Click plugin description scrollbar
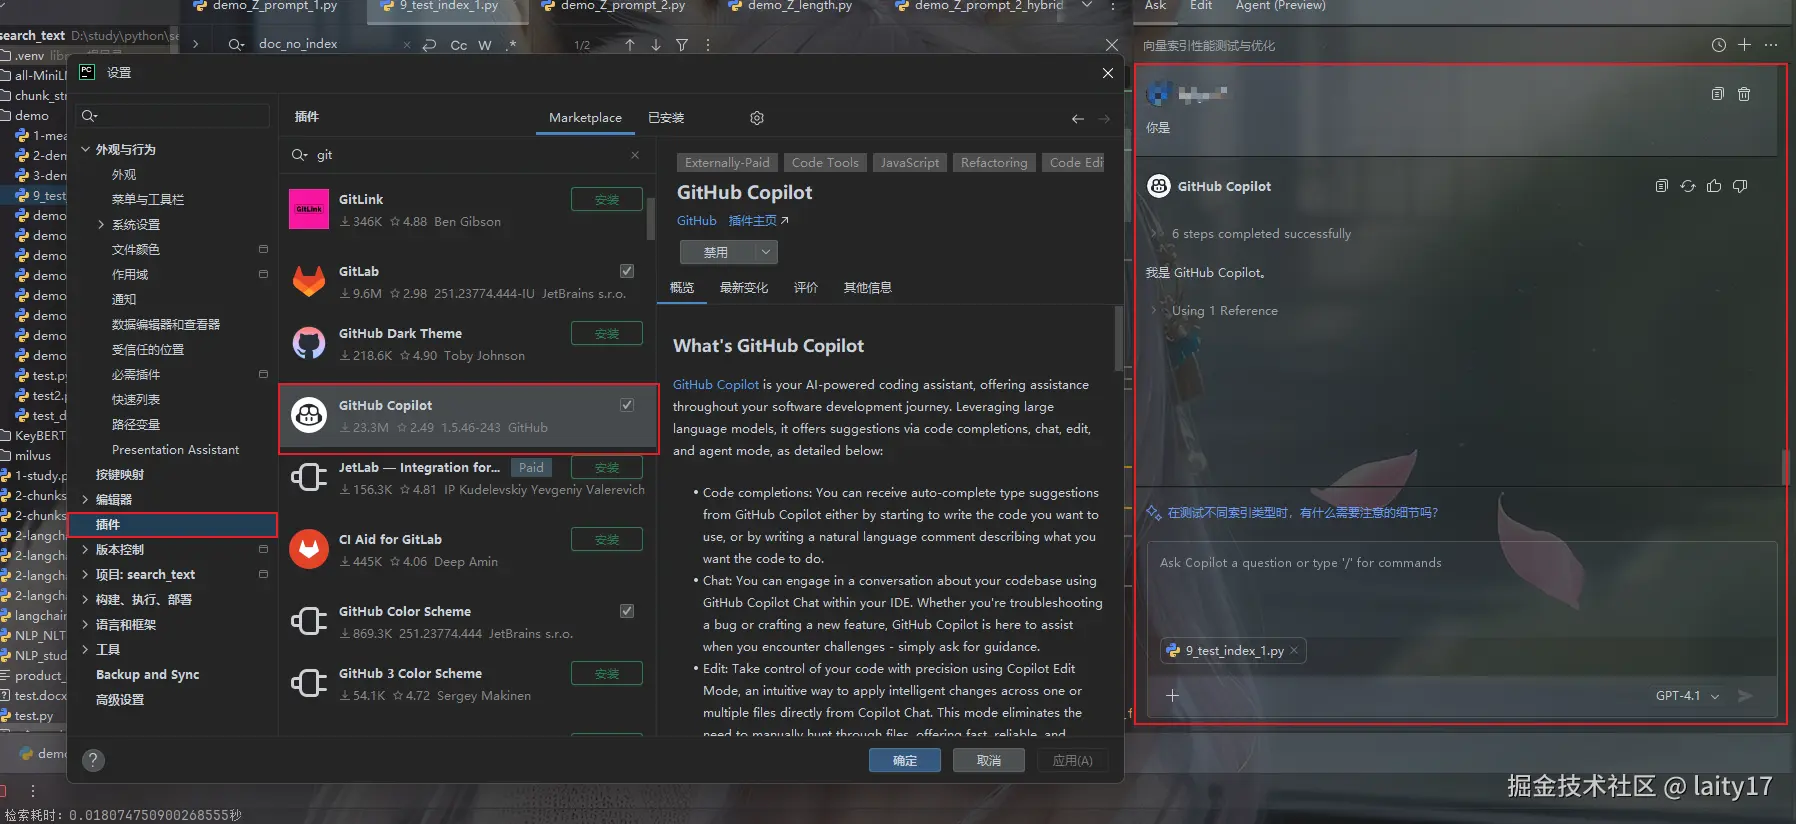 [1118, 338]
